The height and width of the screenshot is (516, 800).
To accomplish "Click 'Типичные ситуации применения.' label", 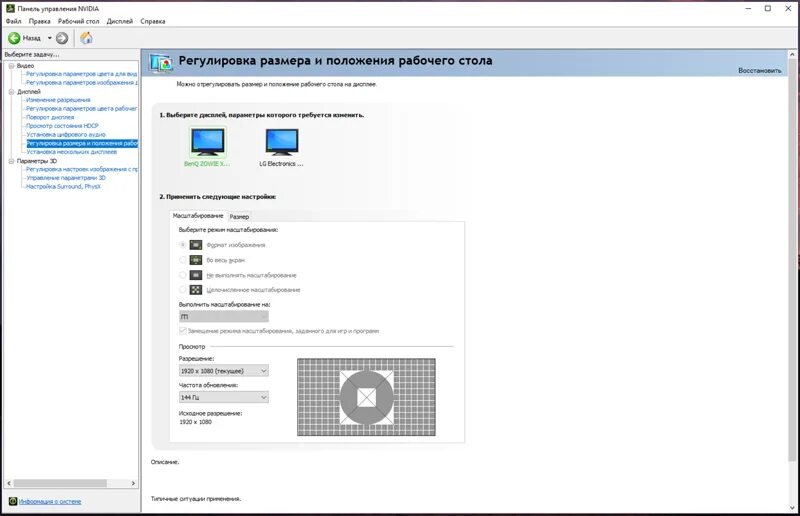I will tap(196, 499).
